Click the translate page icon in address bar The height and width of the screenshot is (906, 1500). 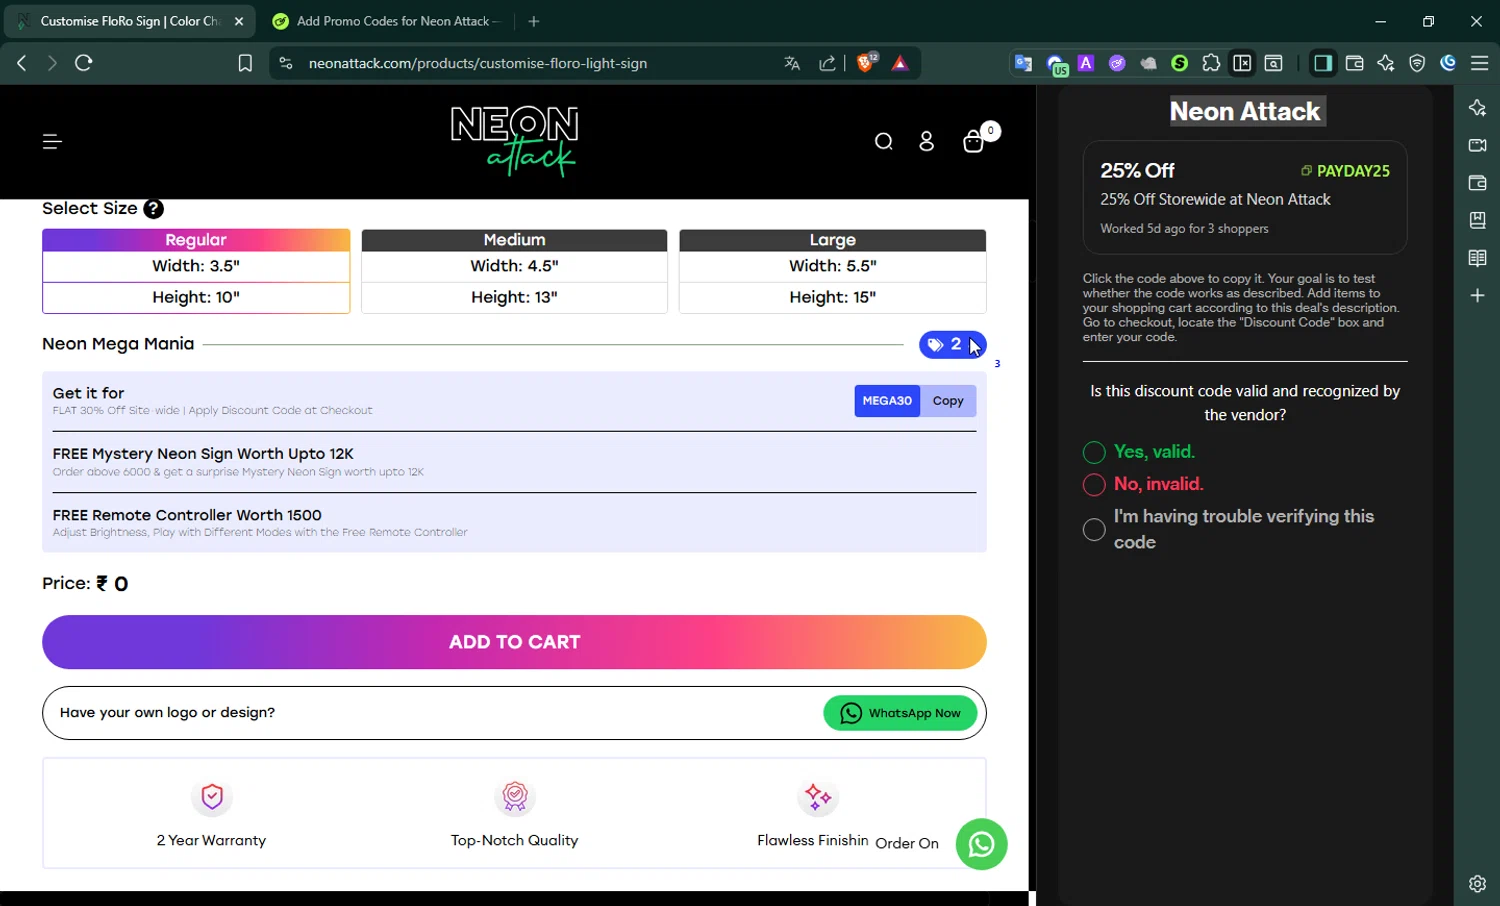792,63
